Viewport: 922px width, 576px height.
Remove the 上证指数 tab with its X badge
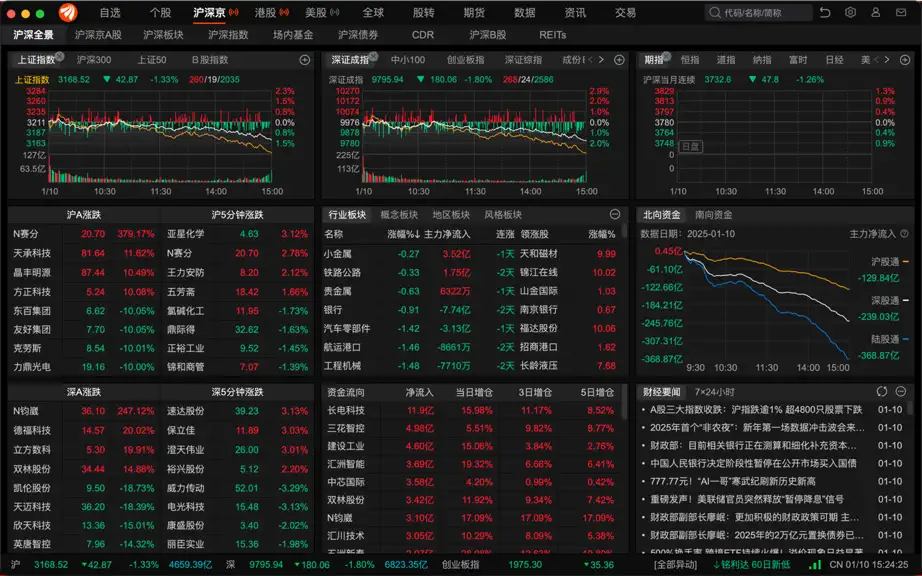point(59,56)
